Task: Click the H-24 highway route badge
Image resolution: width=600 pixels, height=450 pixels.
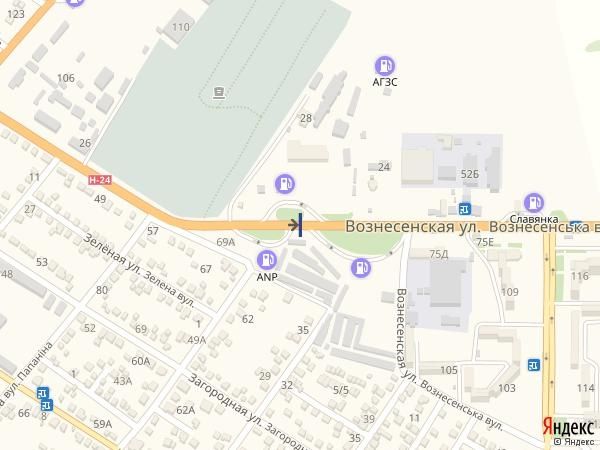Action: click(100, 180)
